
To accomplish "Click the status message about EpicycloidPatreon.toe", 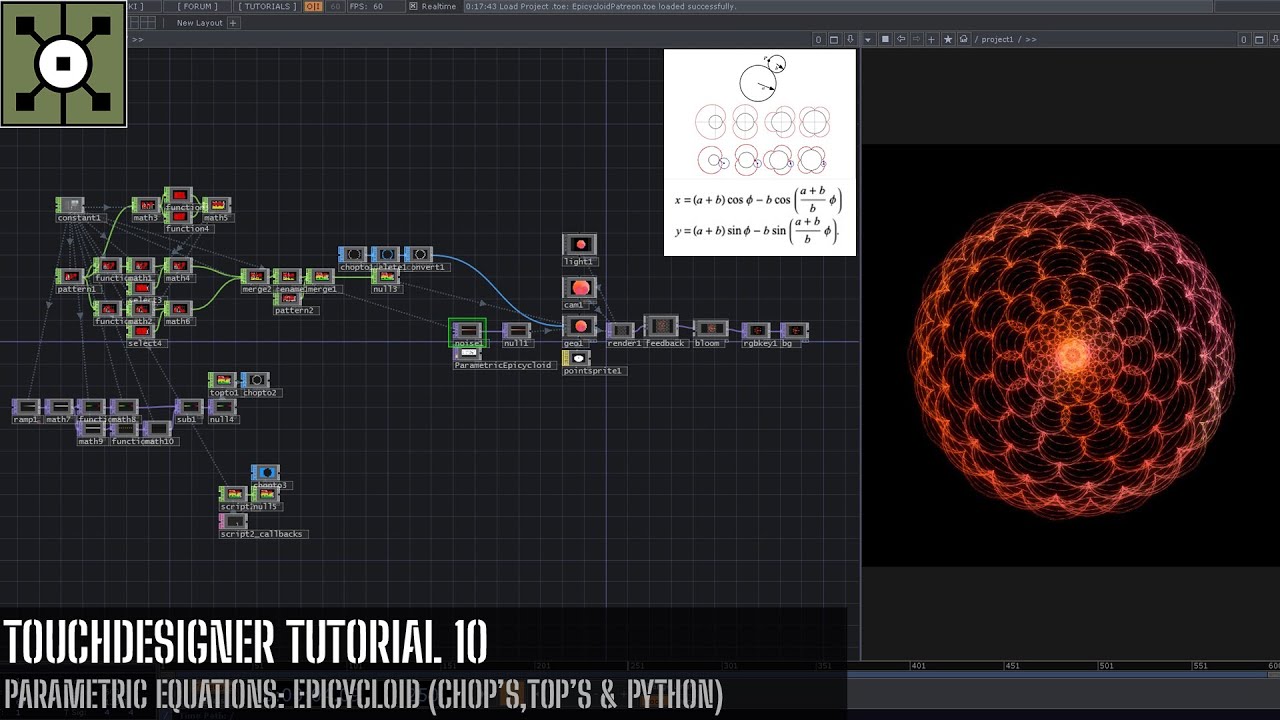I will pos(600,6).
